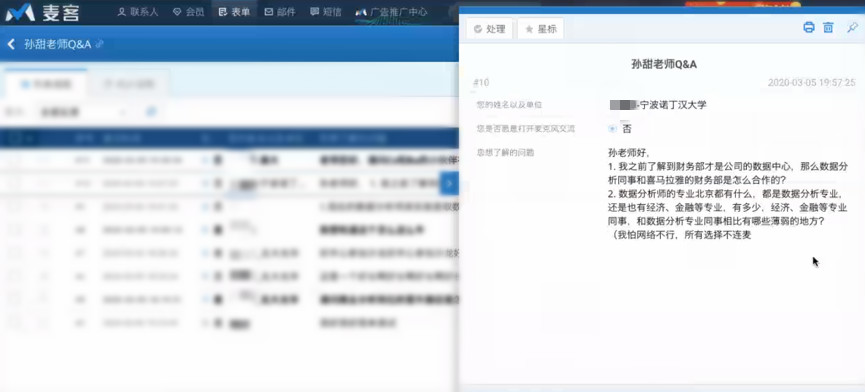The image size is (865, 392).
Task: Click the timestamp 2020-03-05 19:57:25
Action: 811,83
